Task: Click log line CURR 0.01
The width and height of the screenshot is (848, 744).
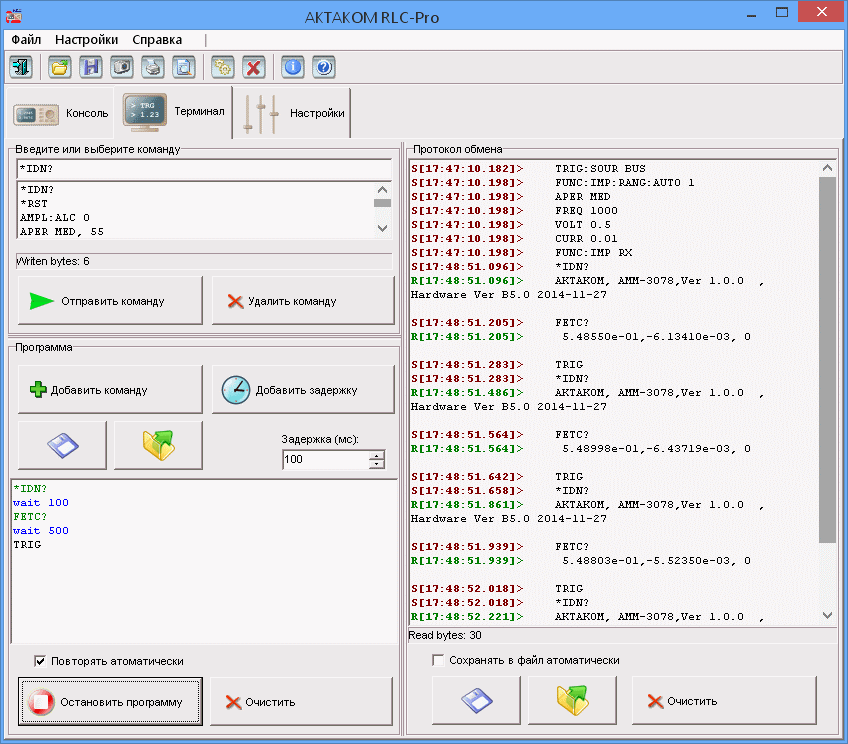Action: (x=586, y=239)
